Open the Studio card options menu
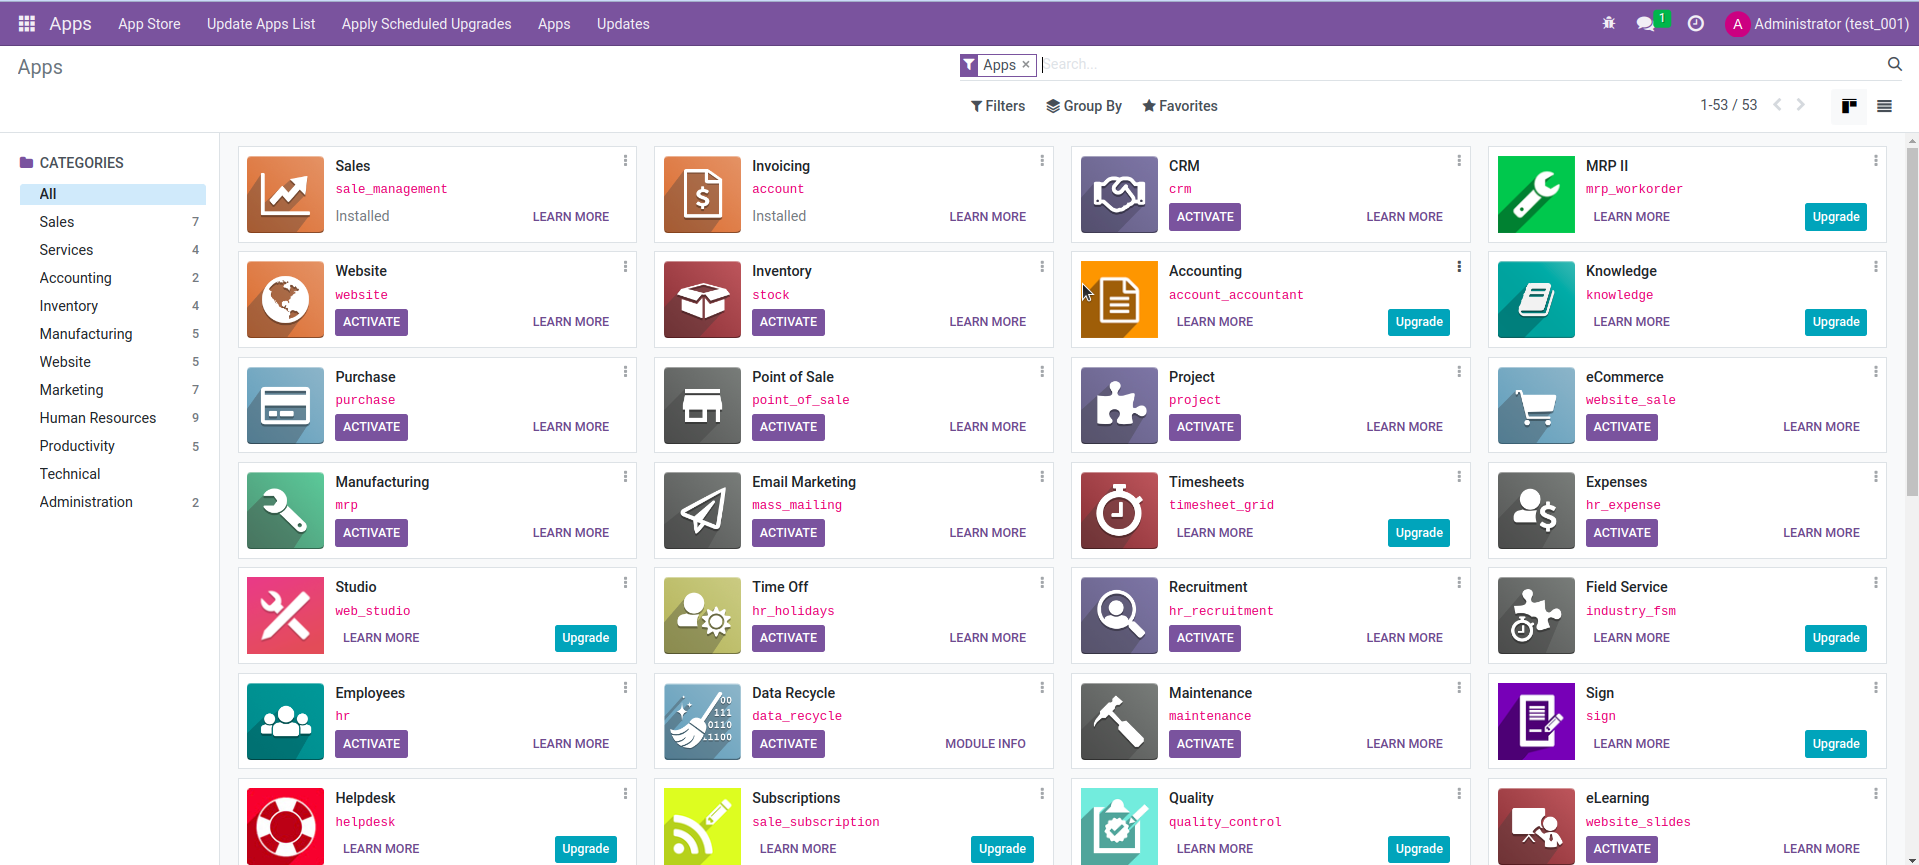The width and height of the screenshot is (1919, 865). [x=626, y=582]
